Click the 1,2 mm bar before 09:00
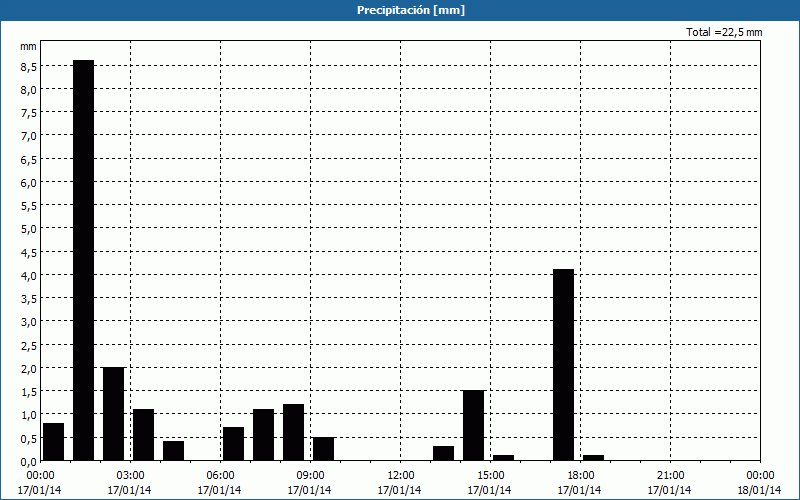Image resolution: width=800 pixels, height=500 pixels. click(293, 433)
